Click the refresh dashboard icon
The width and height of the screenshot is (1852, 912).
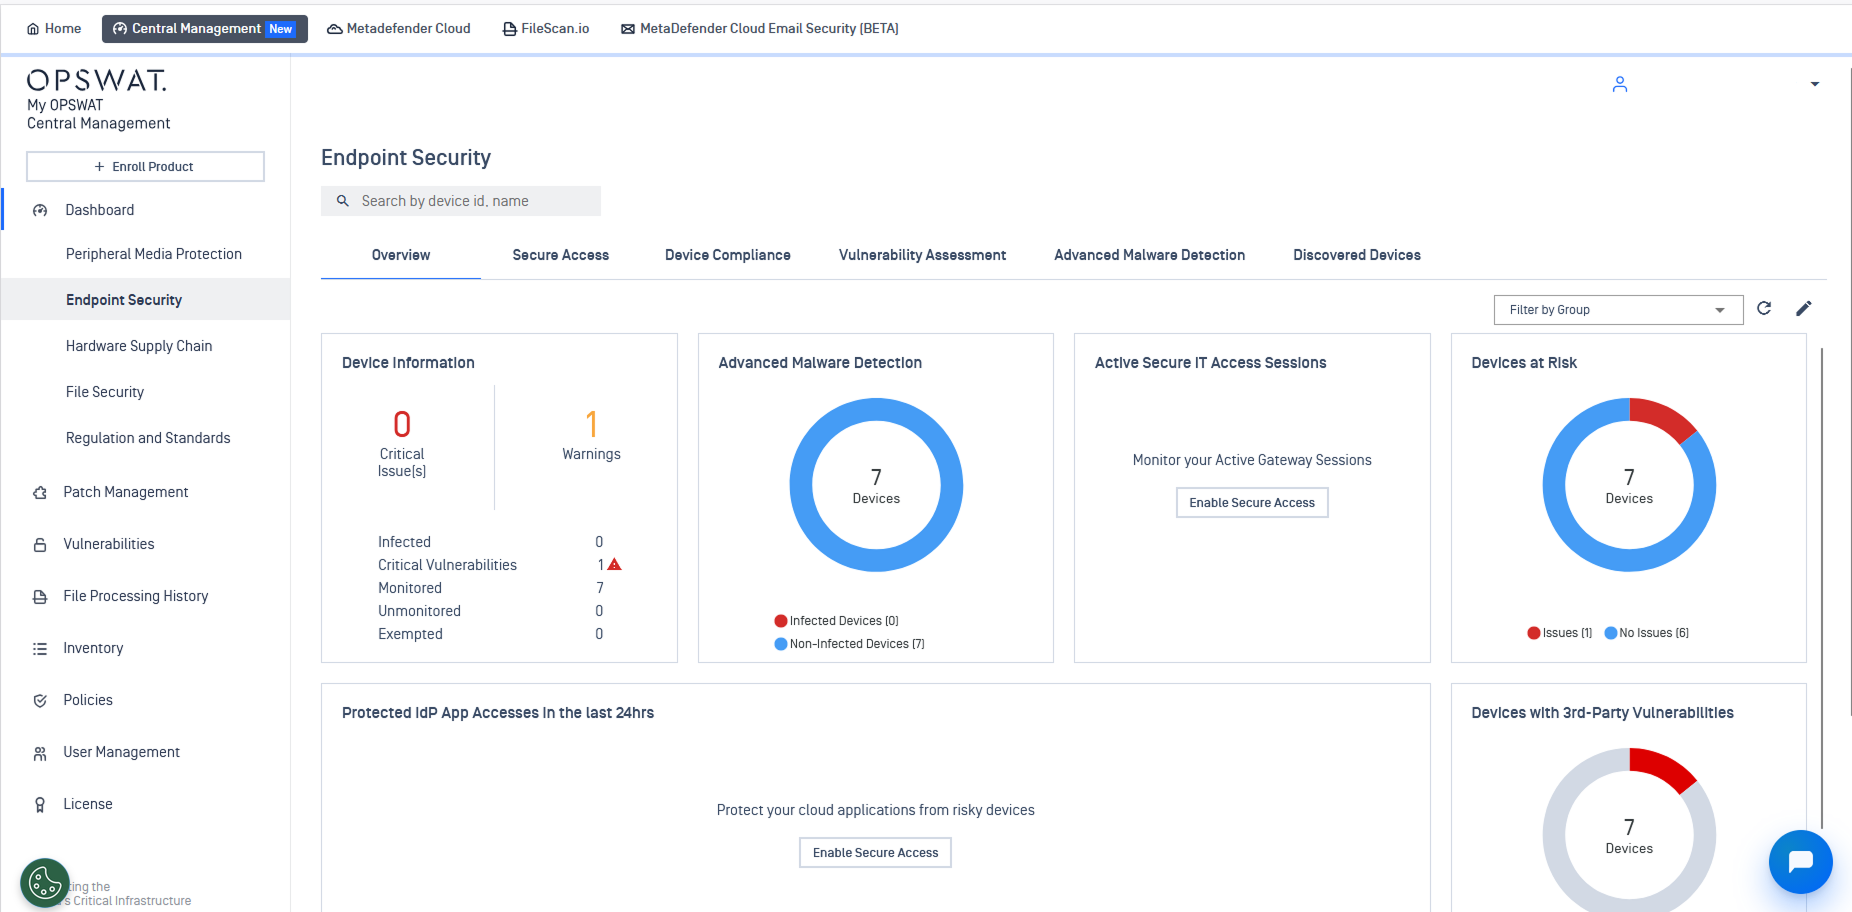1764,308
